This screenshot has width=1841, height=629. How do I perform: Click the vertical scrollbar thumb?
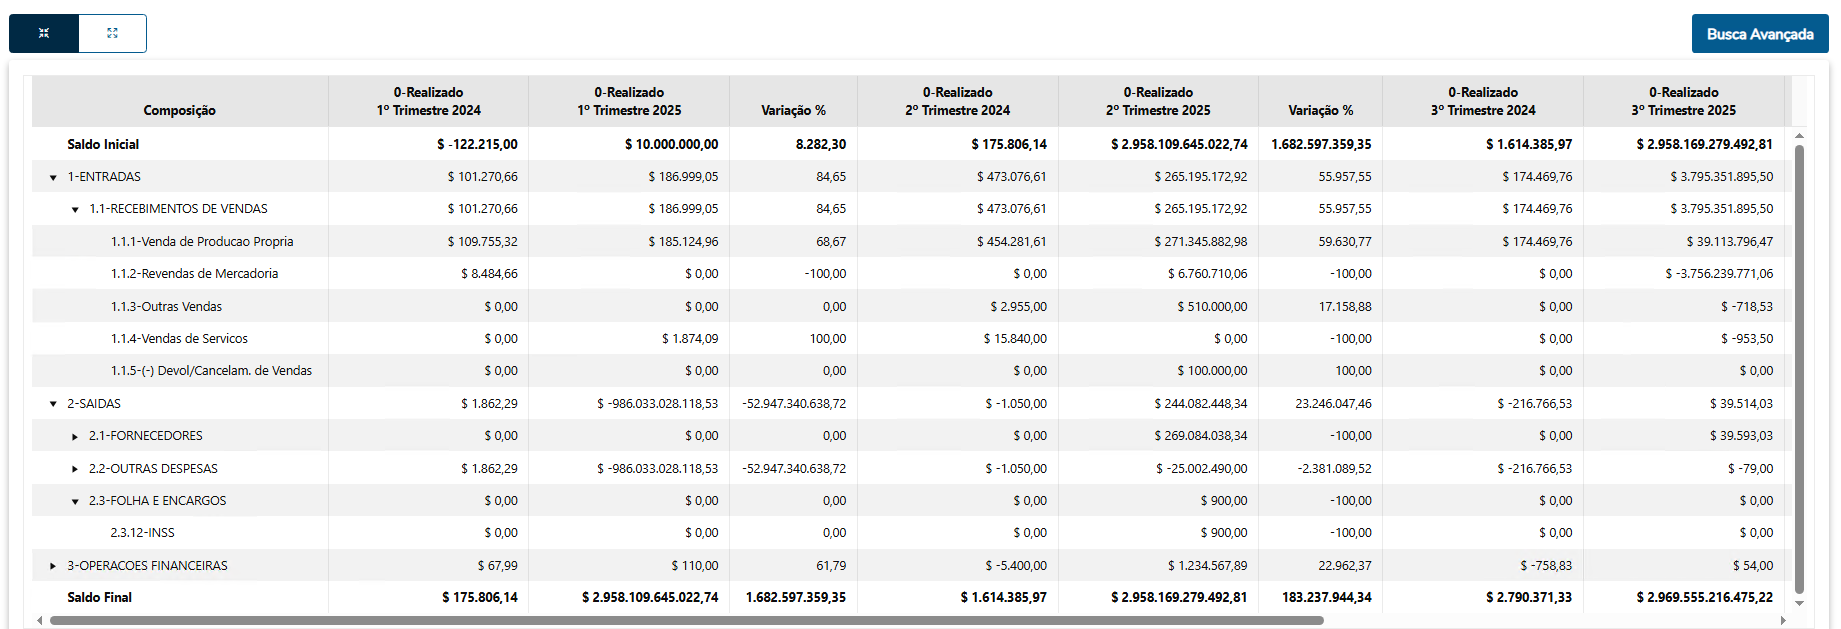(1799, 370)
